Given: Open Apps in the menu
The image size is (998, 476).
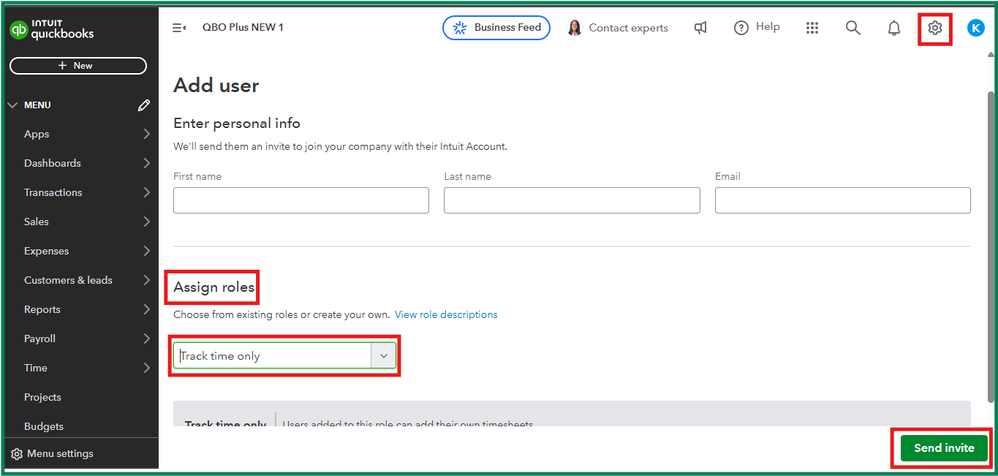Looking at the screenshot, I should [36, 134].
